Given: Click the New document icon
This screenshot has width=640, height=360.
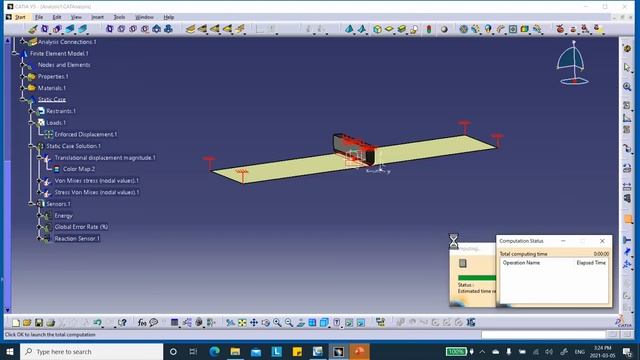Looking at the screenshot, I should click(16, 323).
